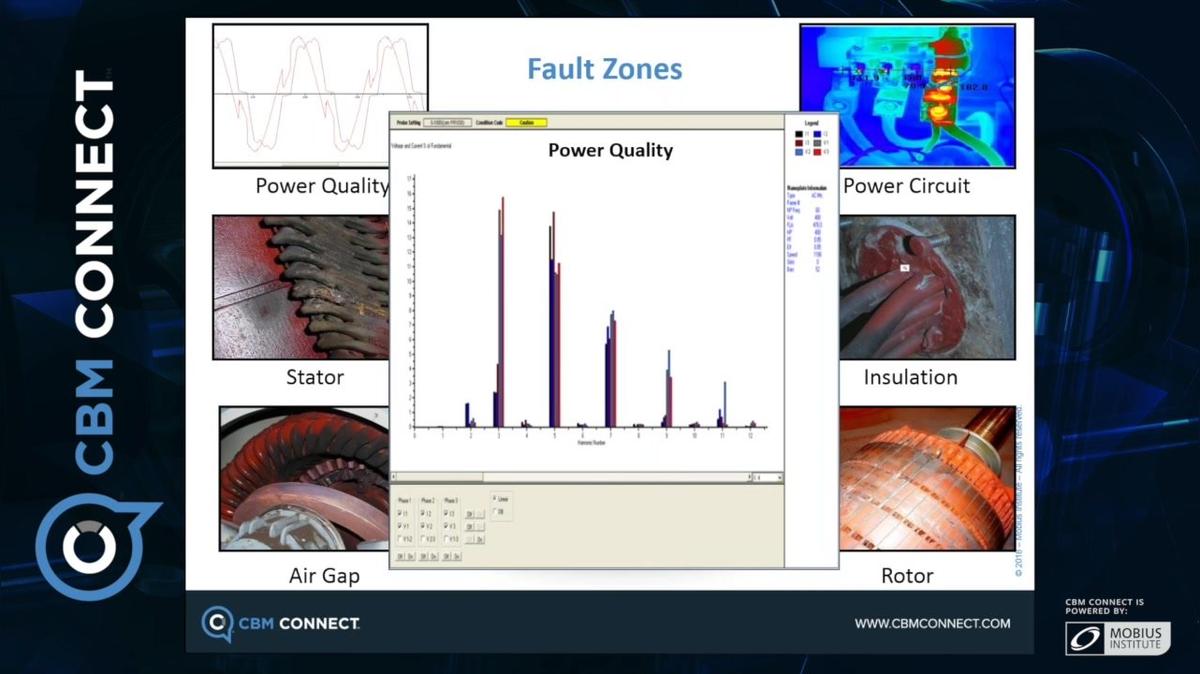Click the Power Quality chart title
This screenshot has width=1200, height=674.
610,151
